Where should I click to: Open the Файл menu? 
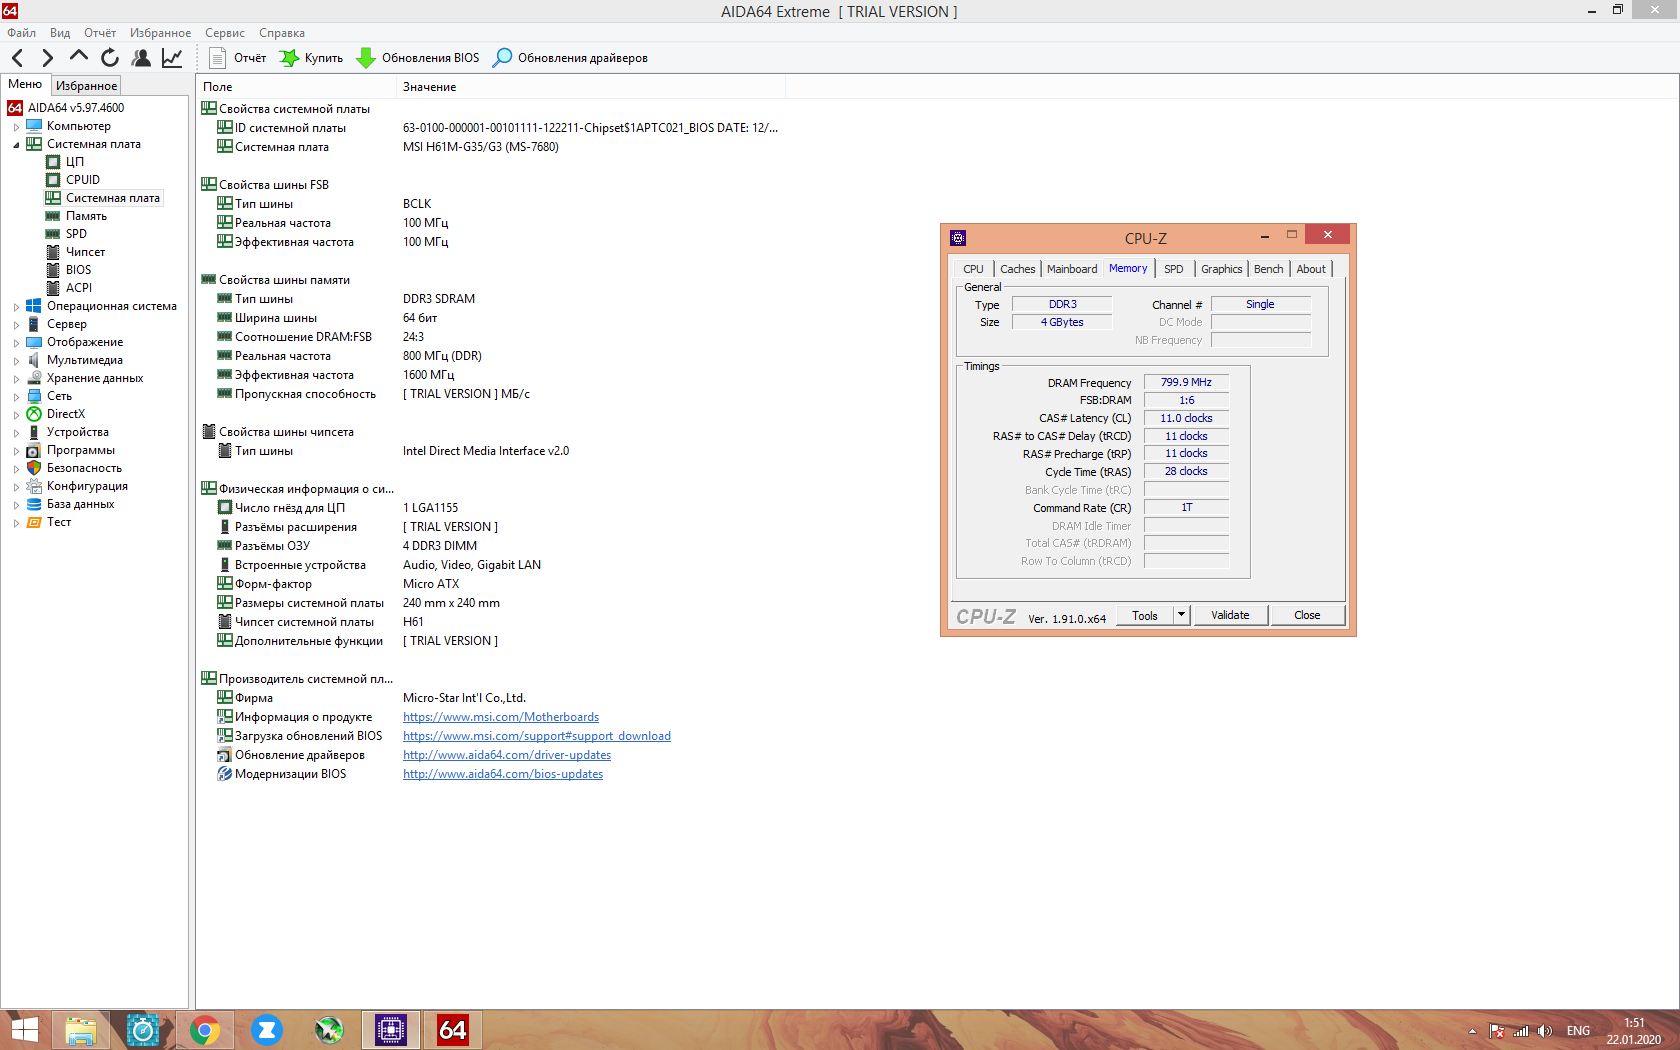click(21, 33)
